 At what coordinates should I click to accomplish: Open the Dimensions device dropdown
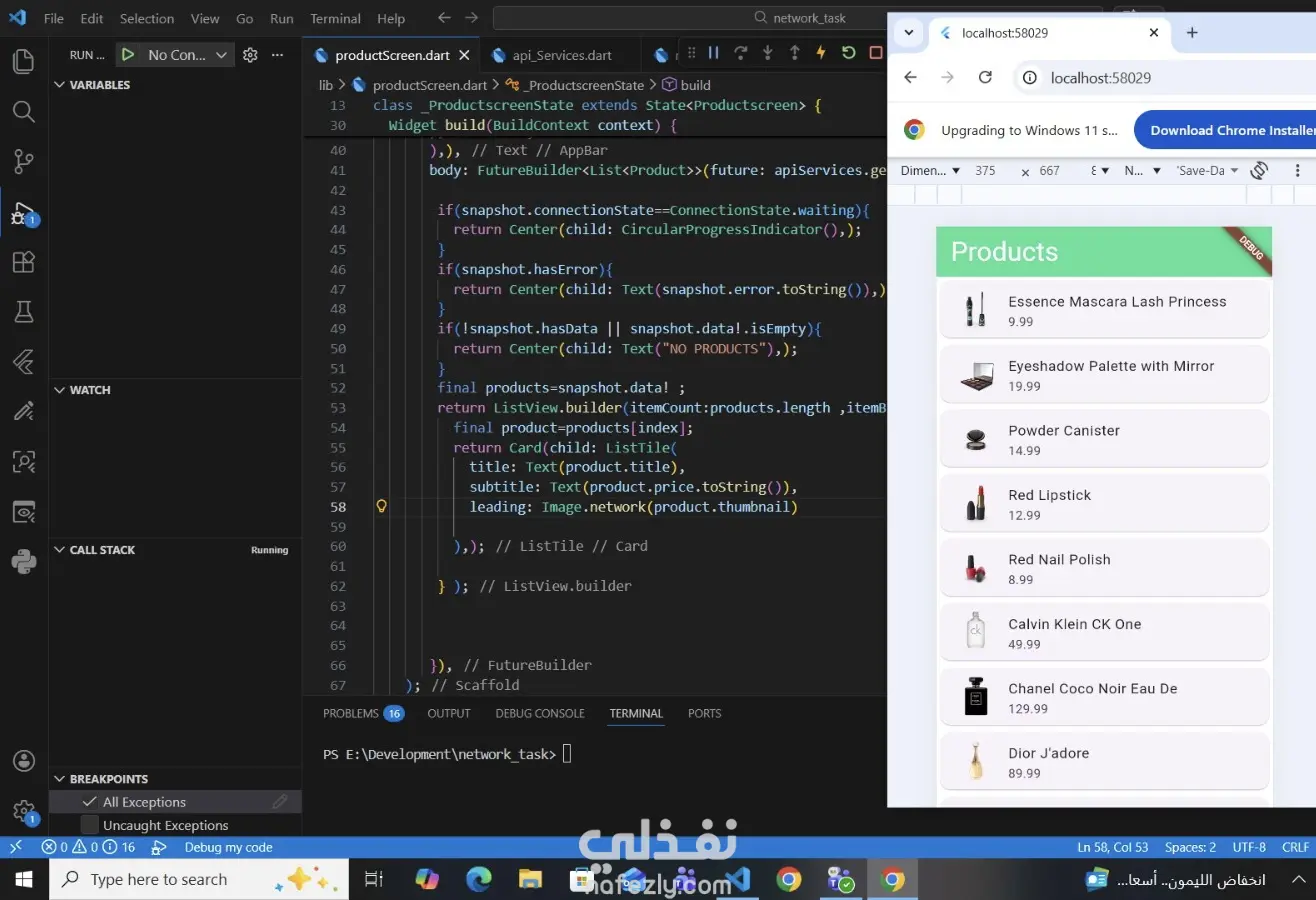930,171
